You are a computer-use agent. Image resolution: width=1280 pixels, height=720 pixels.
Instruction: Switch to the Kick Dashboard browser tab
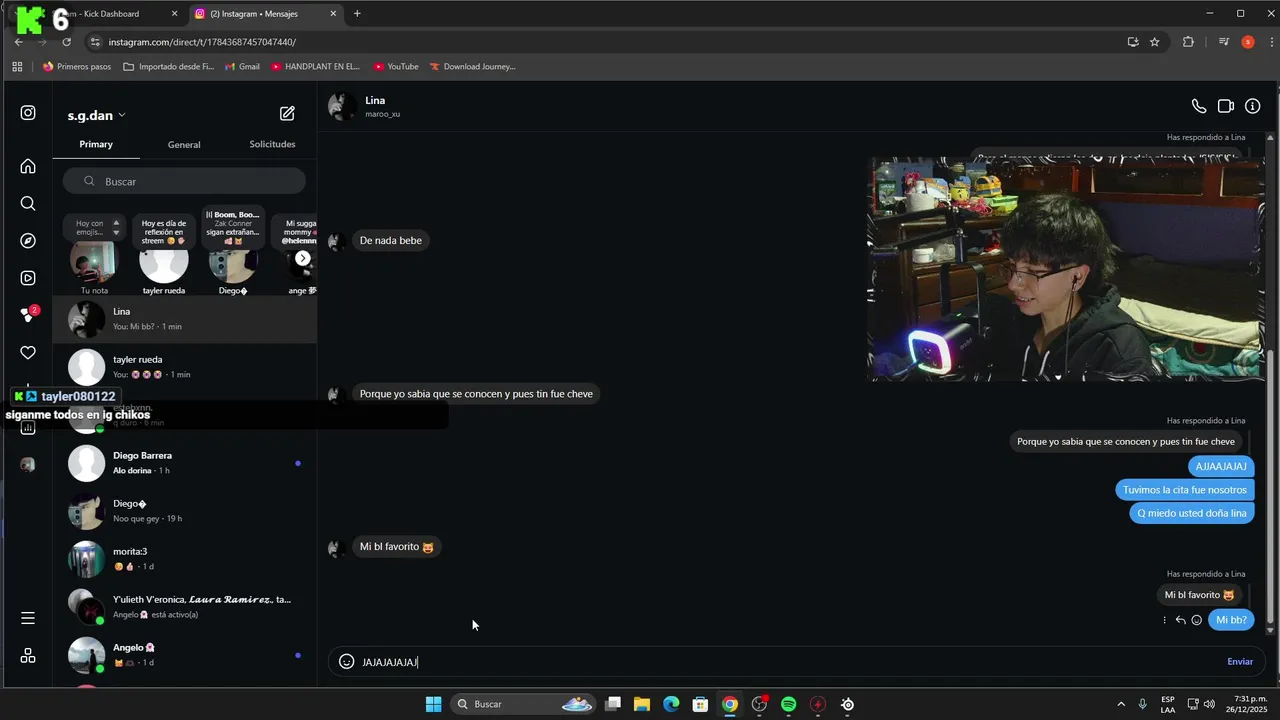point(110,14)
